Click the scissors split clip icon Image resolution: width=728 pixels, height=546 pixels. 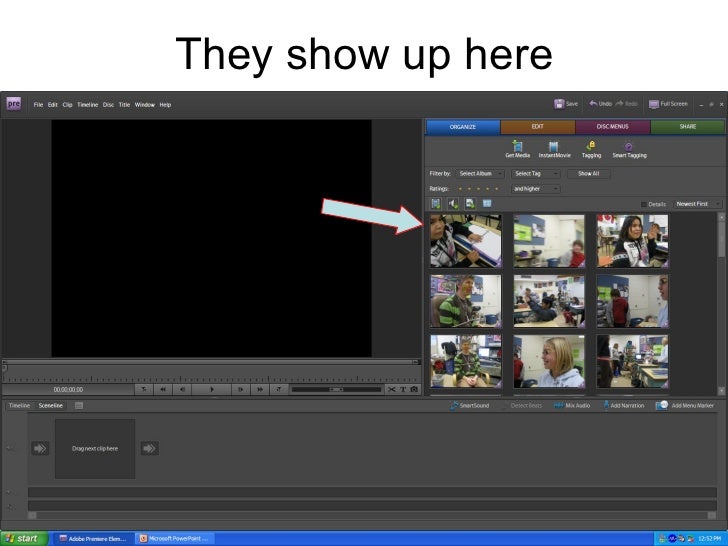[x=391, y=389]
